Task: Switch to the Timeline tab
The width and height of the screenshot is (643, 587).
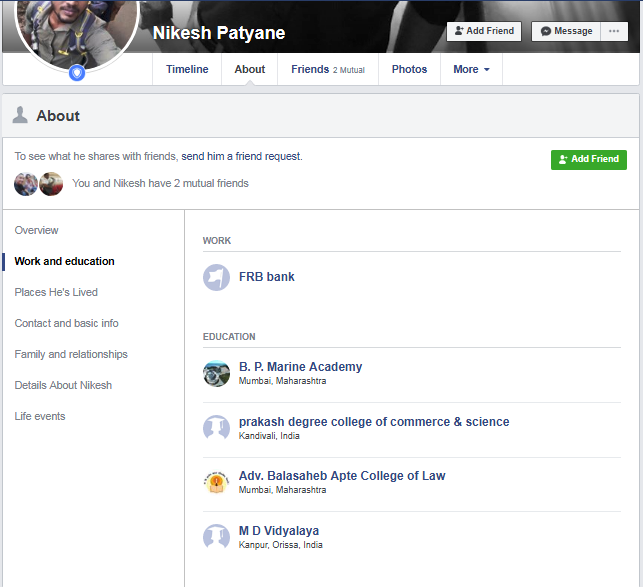Action: pos(187,69)
